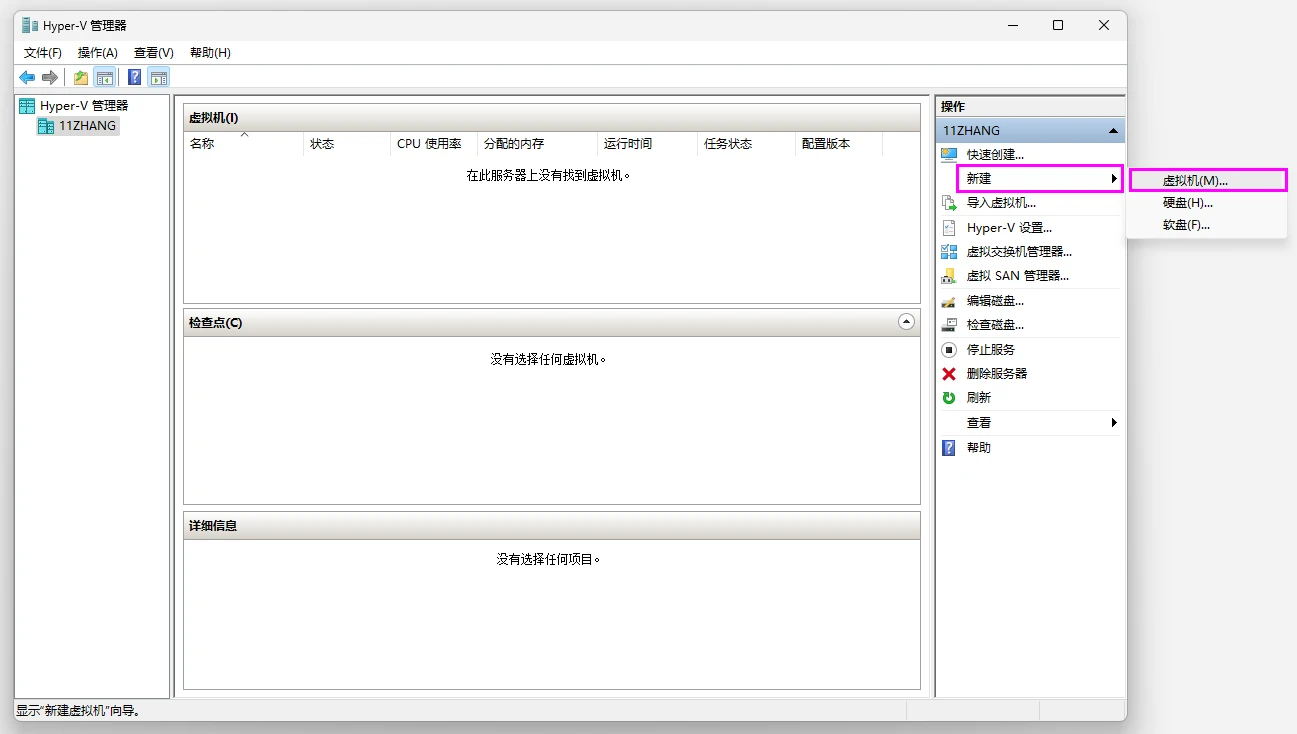
Task: Click the blue Back arrow in the toolbar
Action: pos(27,77)
